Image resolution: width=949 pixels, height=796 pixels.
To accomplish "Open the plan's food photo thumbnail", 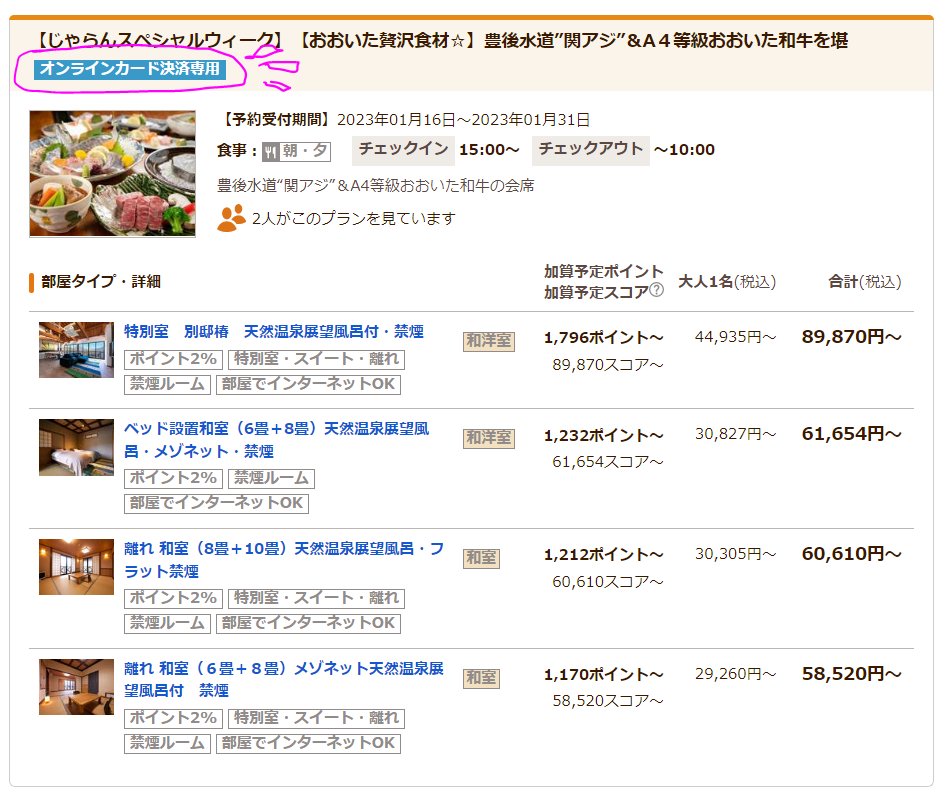I will (x=113, y=174).
